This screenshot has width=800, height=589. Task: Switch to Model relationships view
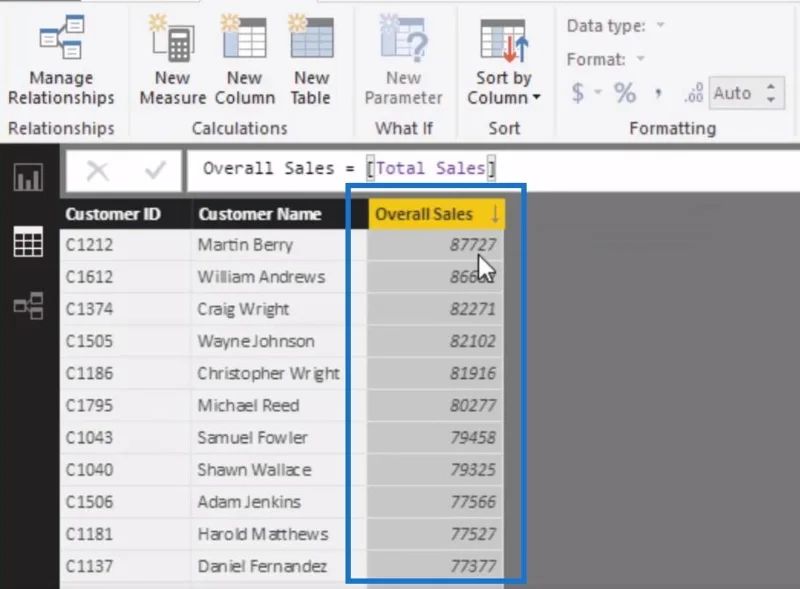click(x=28, y=305)
